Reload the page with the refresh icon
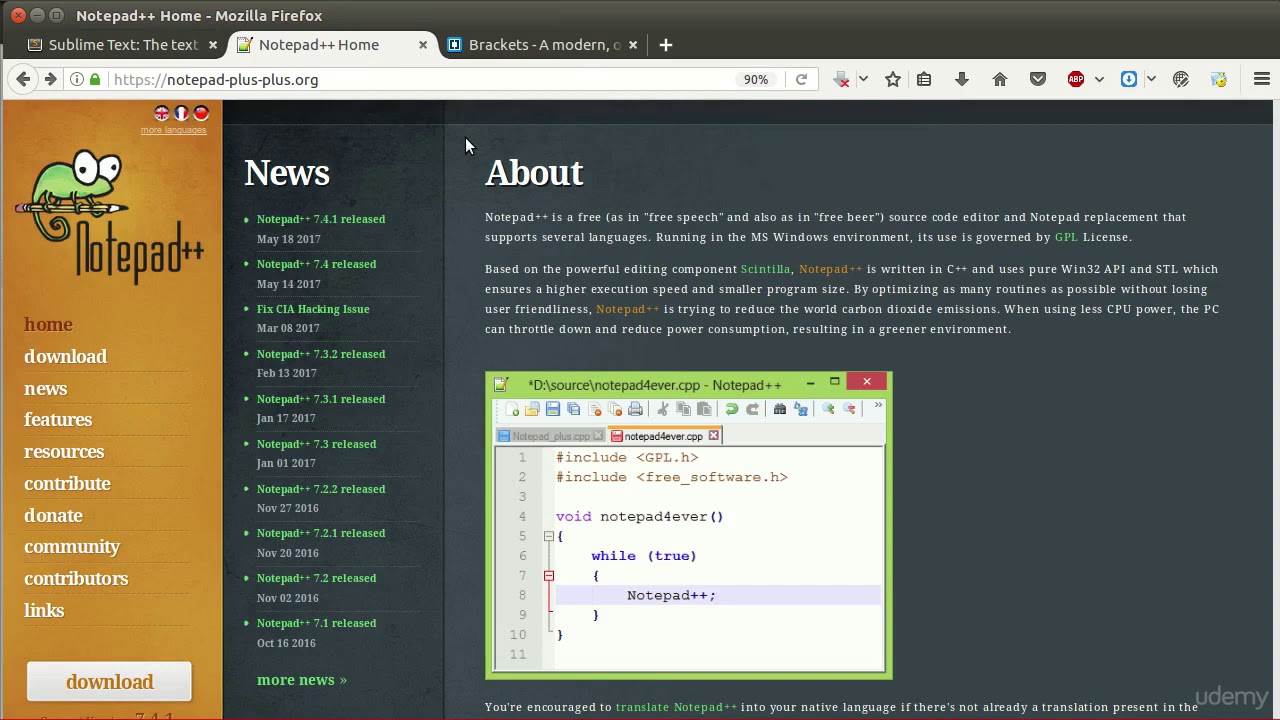The height and width of the screenshot is (720, 1280). coord(801,79)
